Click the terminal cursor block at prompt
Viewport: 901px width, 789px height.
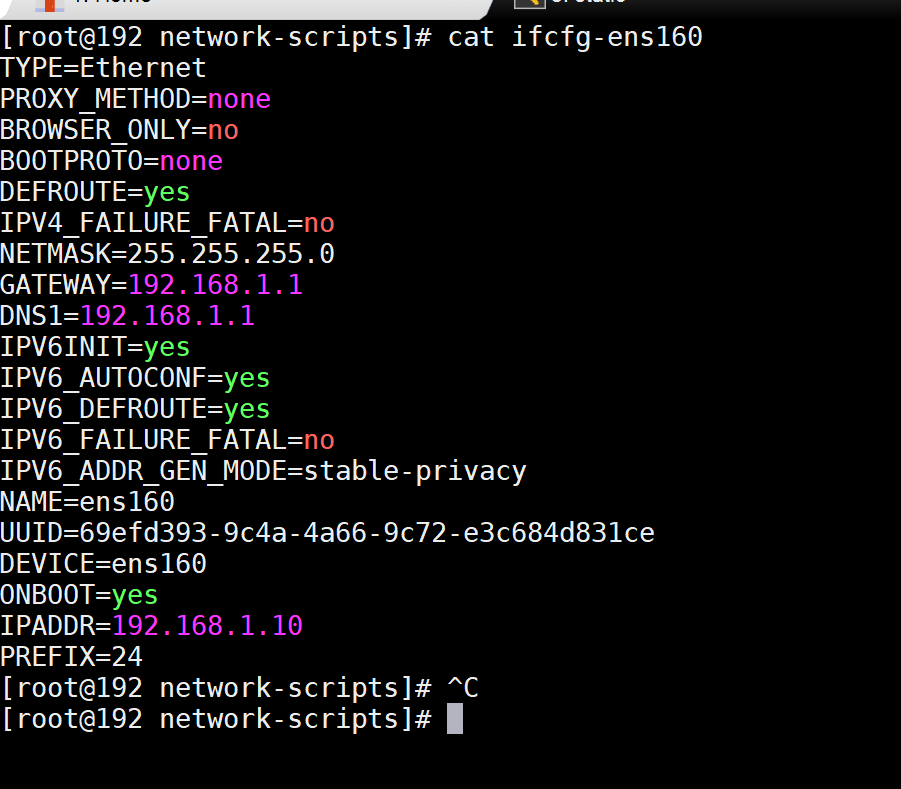pyautogui.click(x=455, y=718)
